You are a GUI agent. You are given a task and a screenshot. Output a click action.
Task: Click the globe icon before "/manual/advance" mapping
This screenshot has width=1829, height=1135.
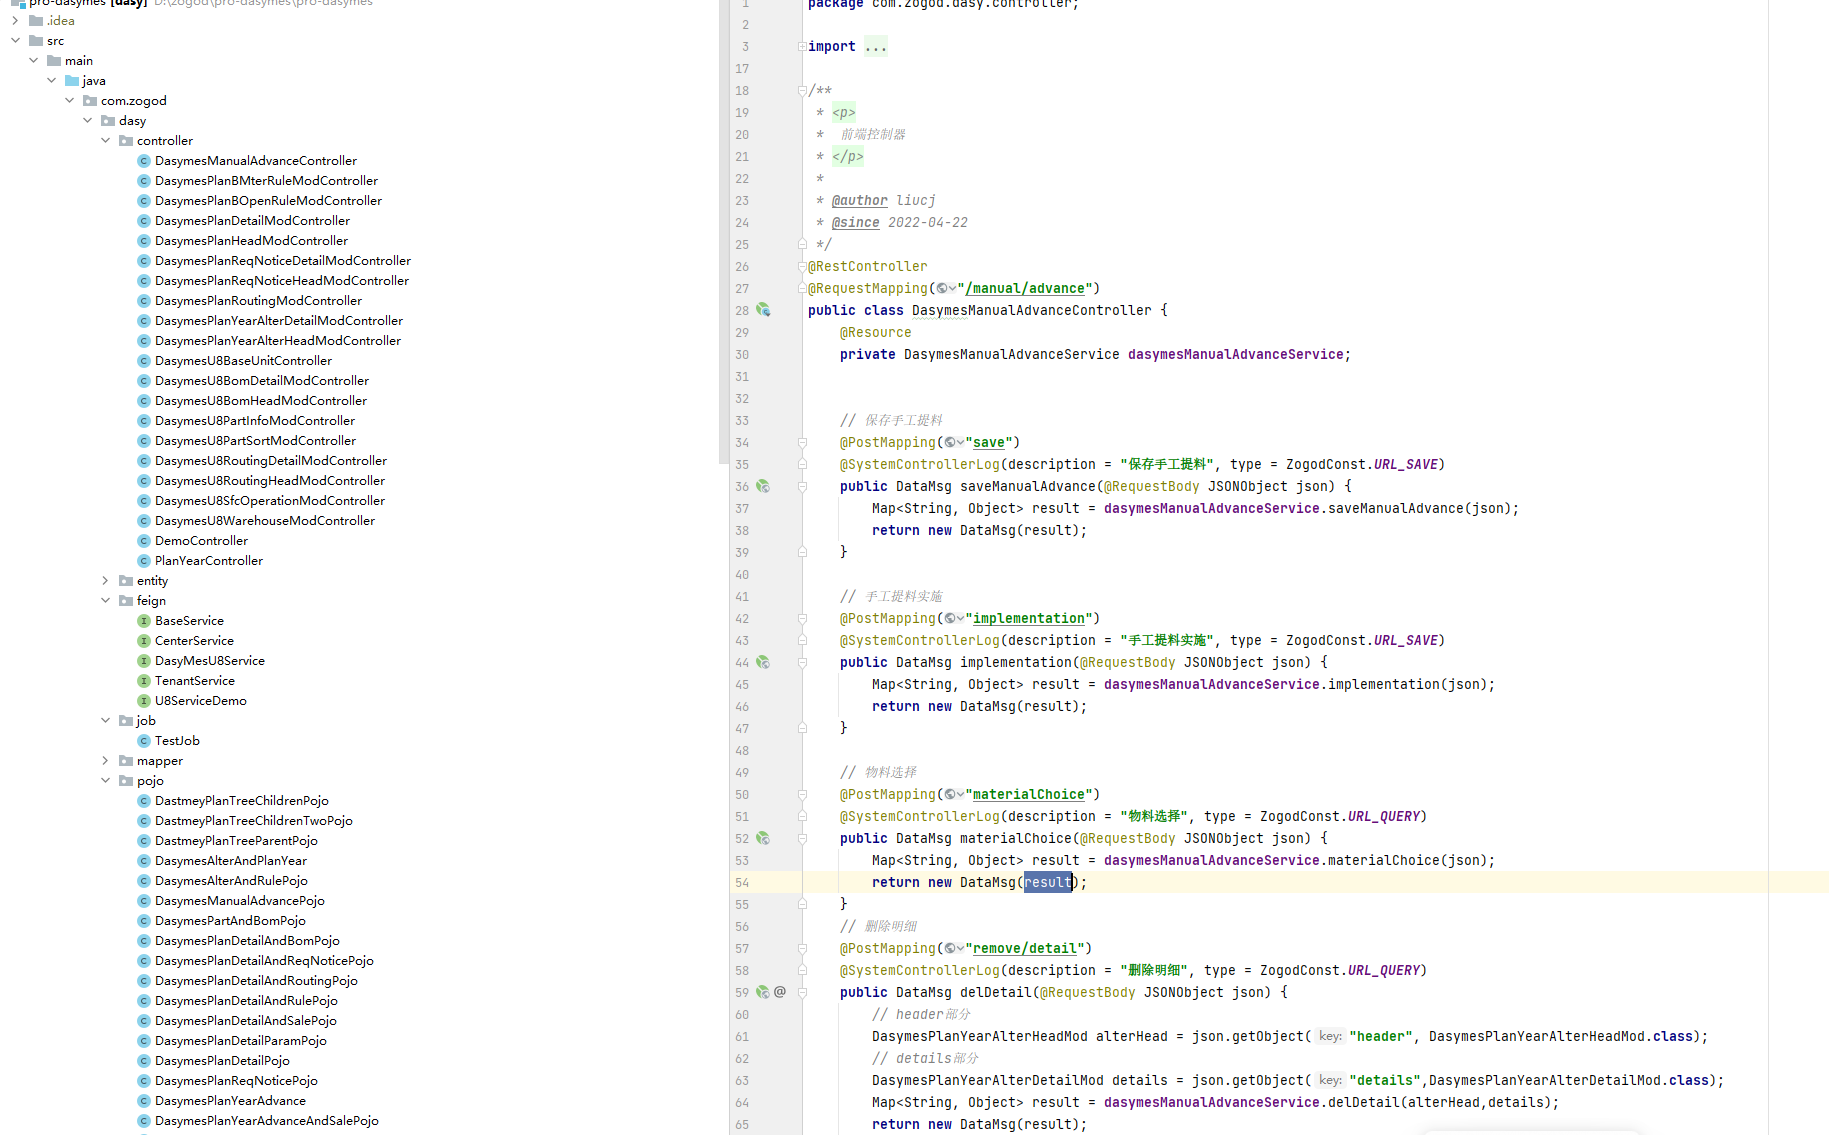pyautogui.click(x=942, y=288)
